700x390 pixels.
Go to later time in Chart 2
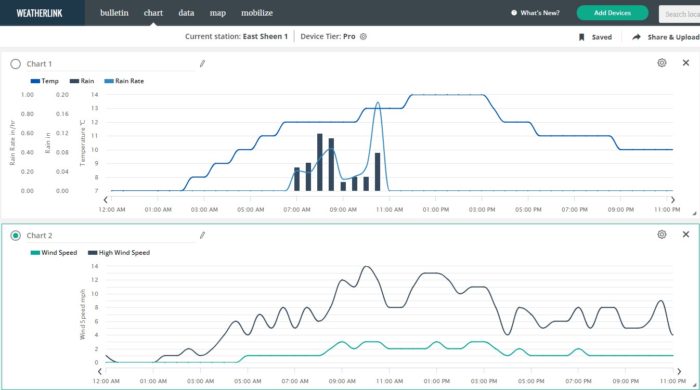[x=679, y=371]
